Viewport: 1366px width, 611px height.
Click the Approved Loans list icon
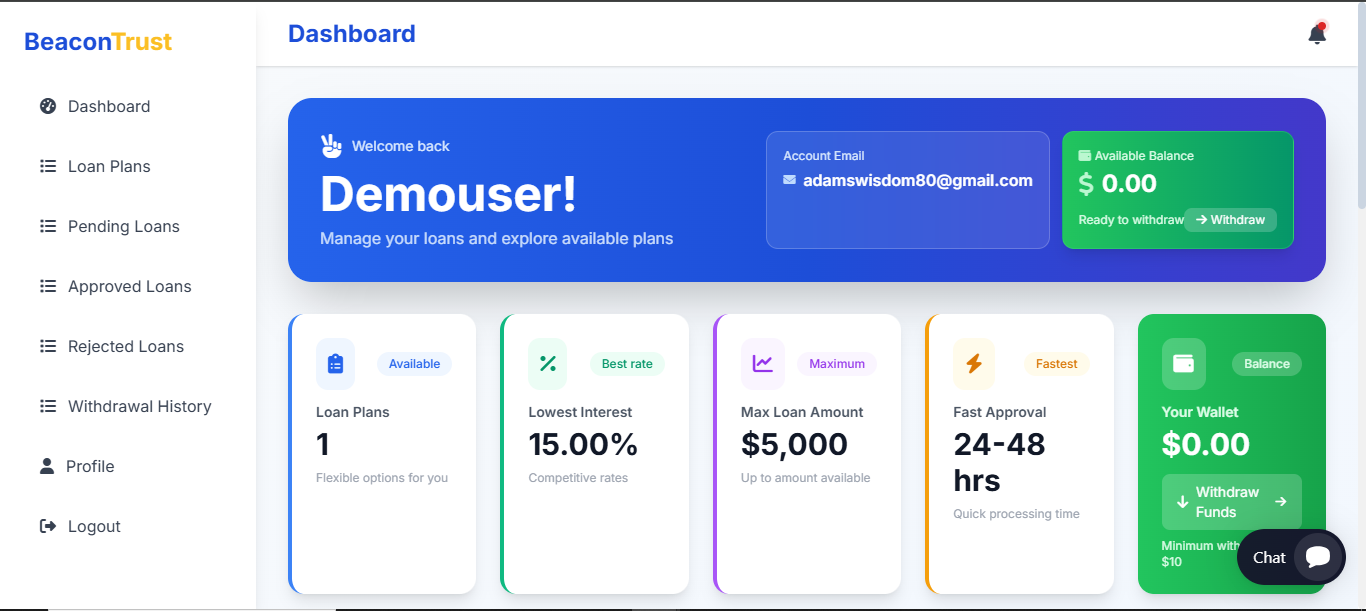click(x=48, y=286)
